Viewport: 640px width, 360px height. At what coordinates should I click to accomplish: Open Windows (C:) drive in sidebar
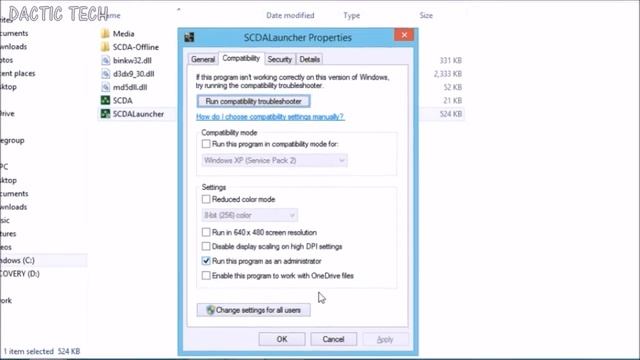tap(17, 260)
